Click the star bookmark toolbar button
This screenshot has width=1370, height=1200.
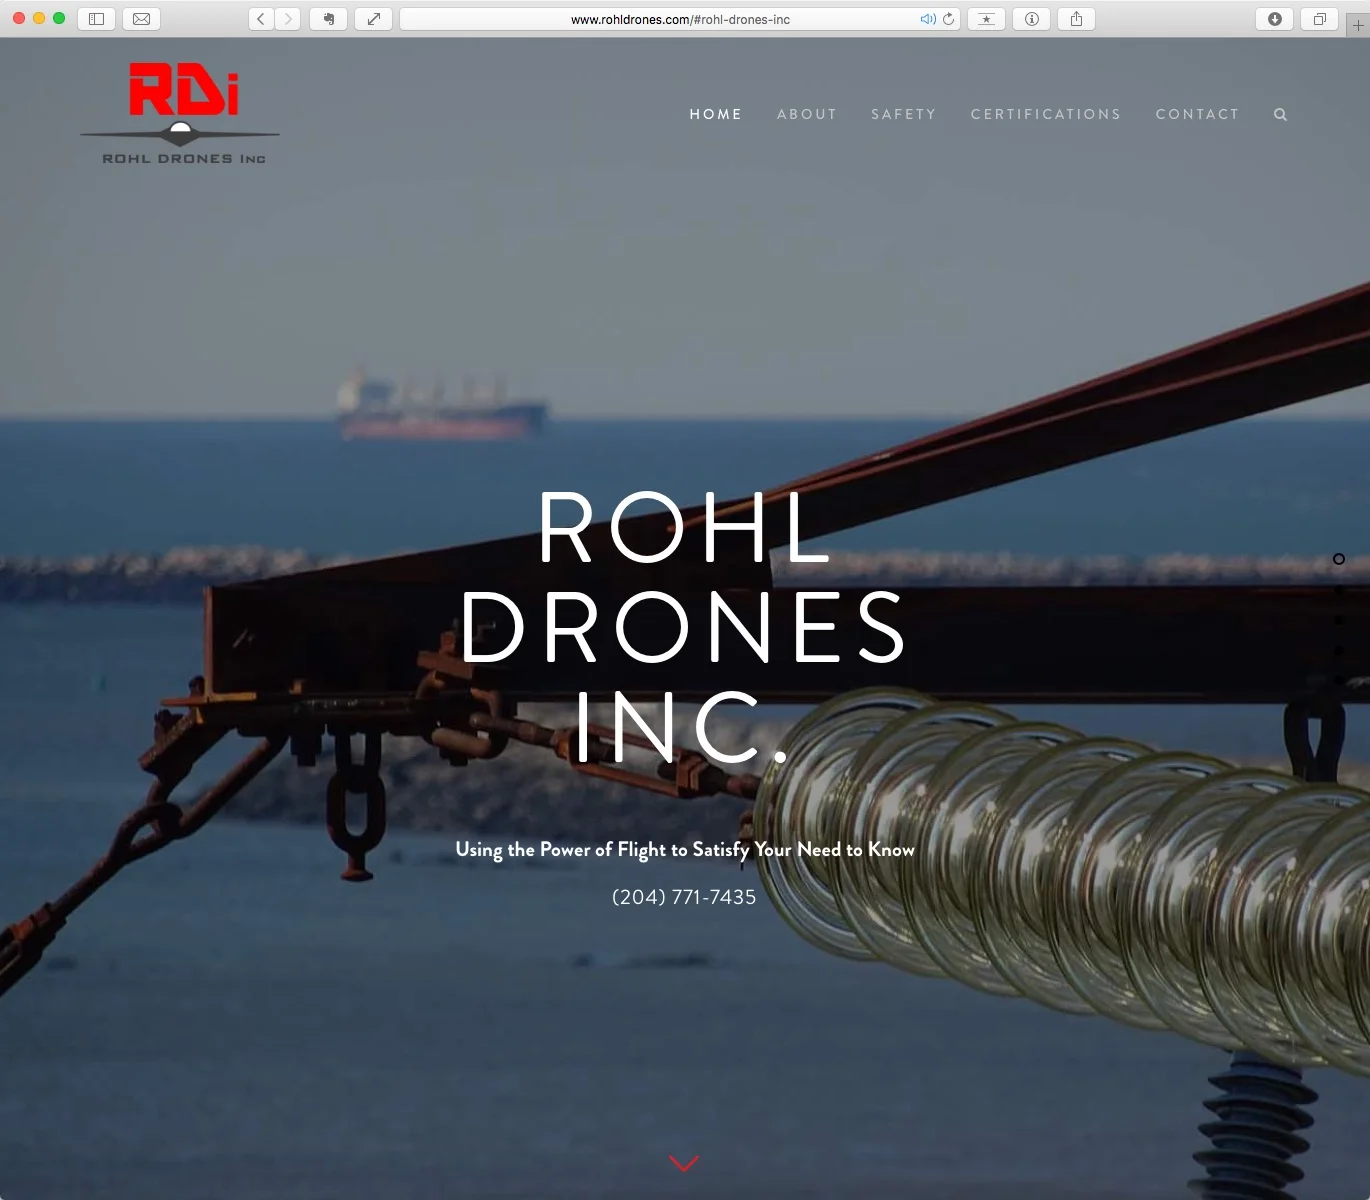986,19
